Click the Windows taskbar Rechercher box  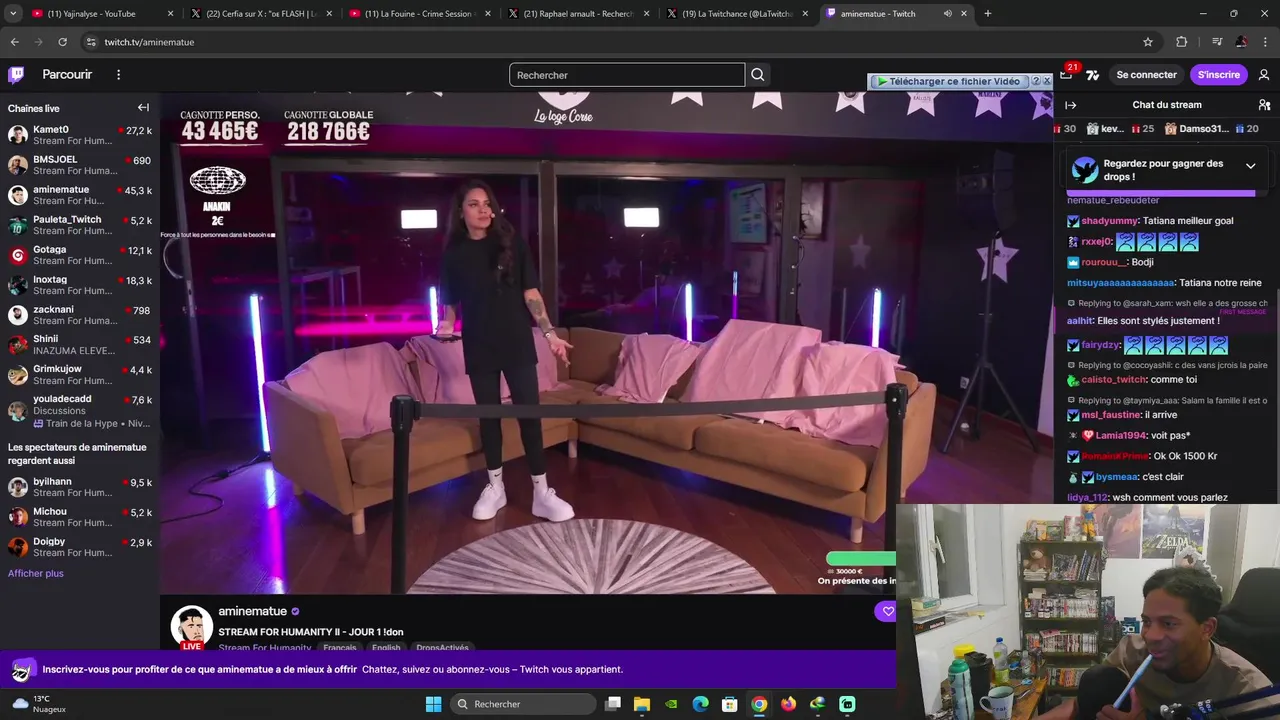point(522,704)
